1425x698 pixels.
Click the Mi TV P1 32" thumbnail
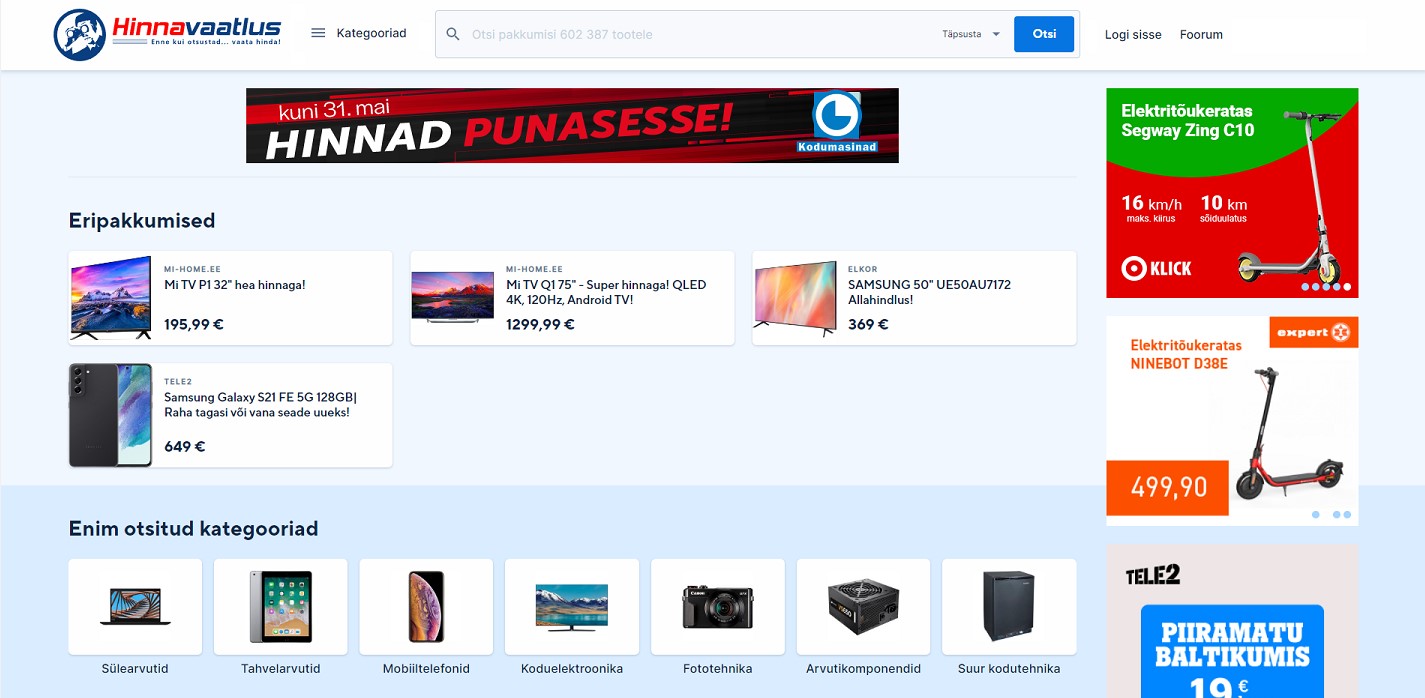[x=111, y=298]
